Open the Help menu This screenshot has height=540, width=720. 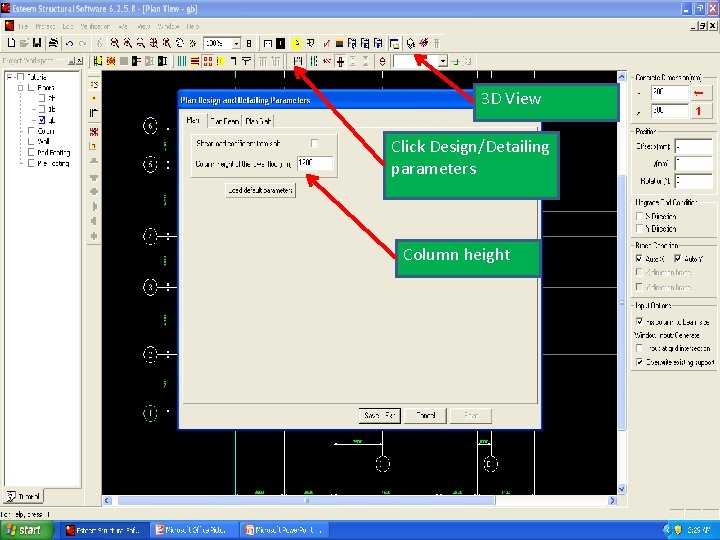click(x=192, y=26)
